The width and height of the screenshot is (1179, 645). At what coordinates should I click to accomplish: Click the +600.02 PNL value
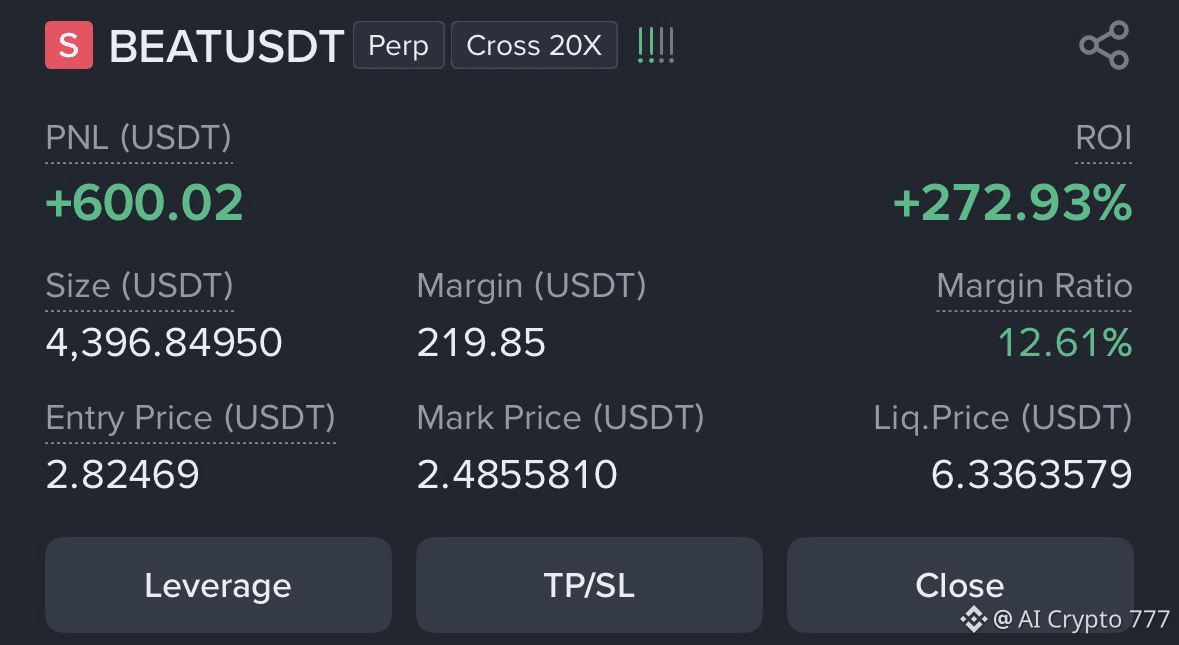pyautogui.click(x=144, y=203)
